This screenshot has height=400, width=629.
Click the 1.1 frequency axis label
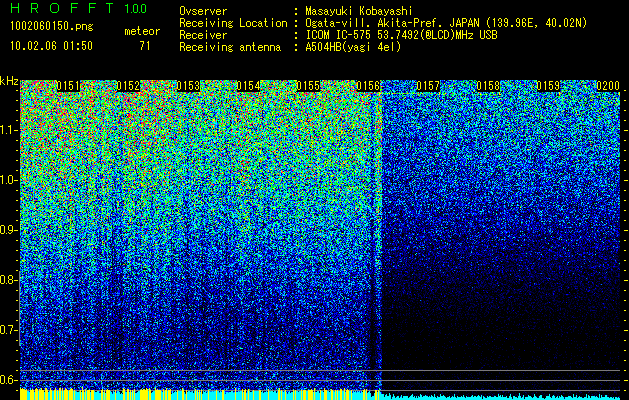point(9,130)
